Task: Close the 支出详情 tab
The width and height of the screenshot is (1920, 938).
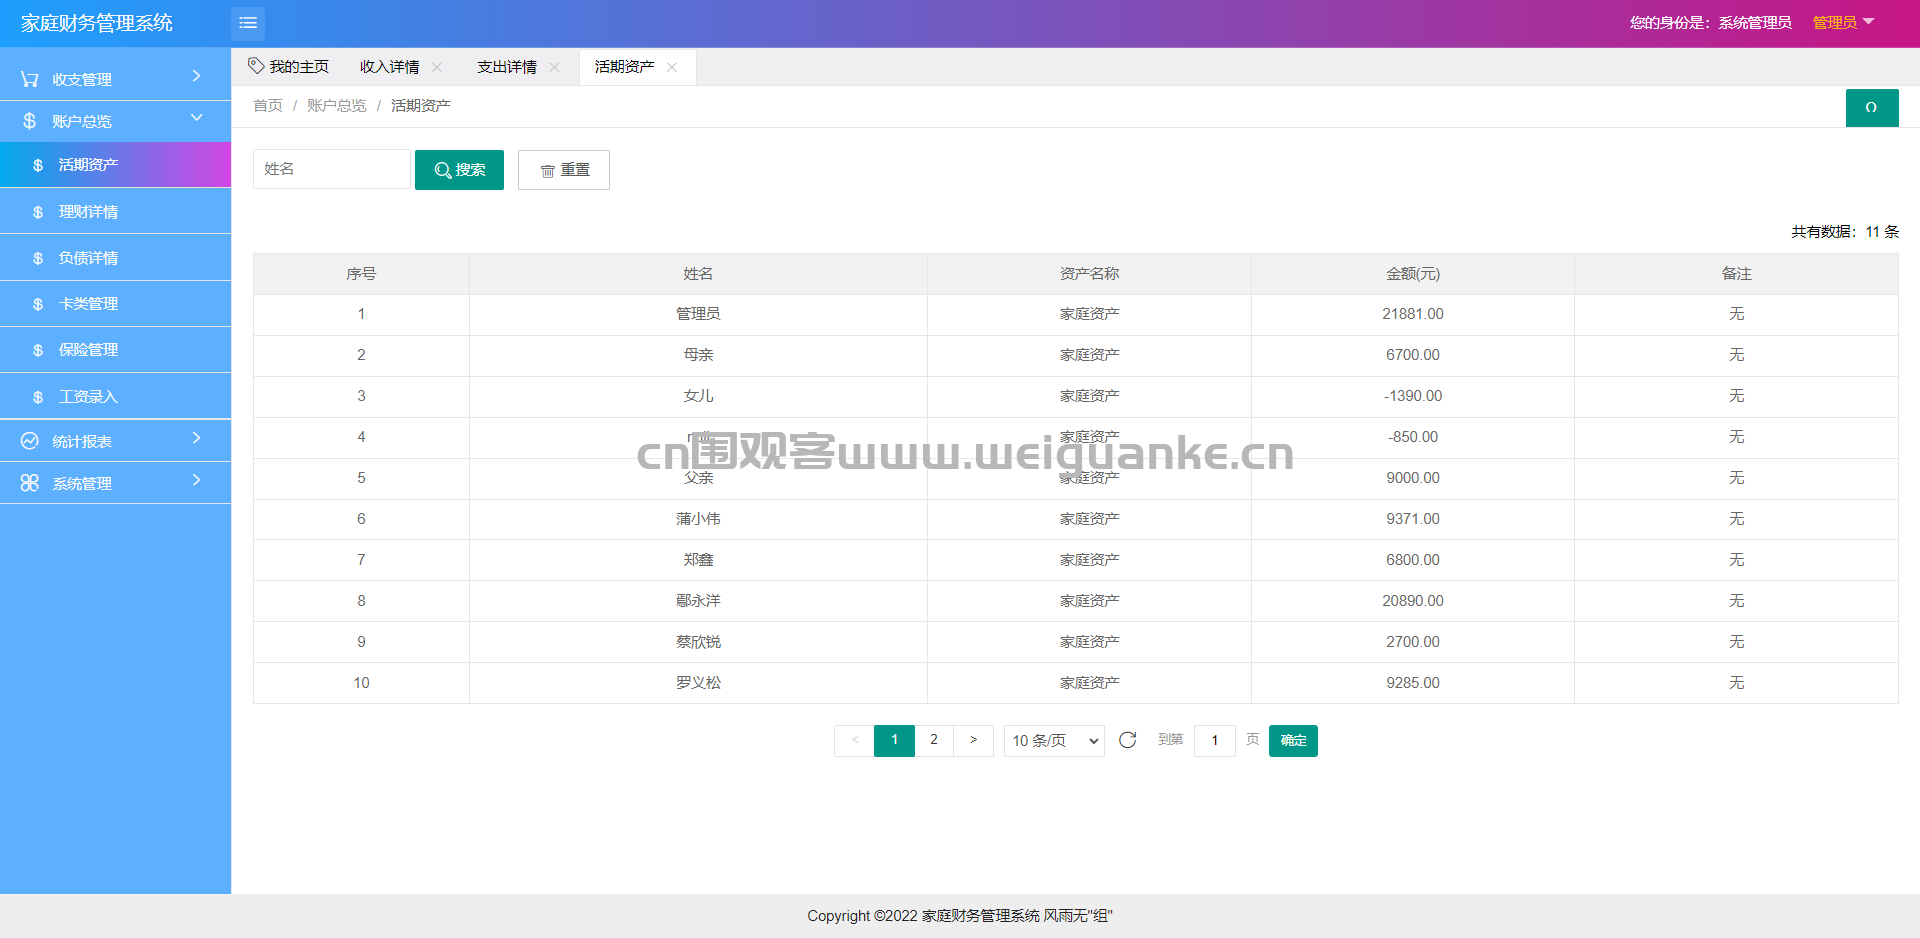Action: (x=554, y=67)
